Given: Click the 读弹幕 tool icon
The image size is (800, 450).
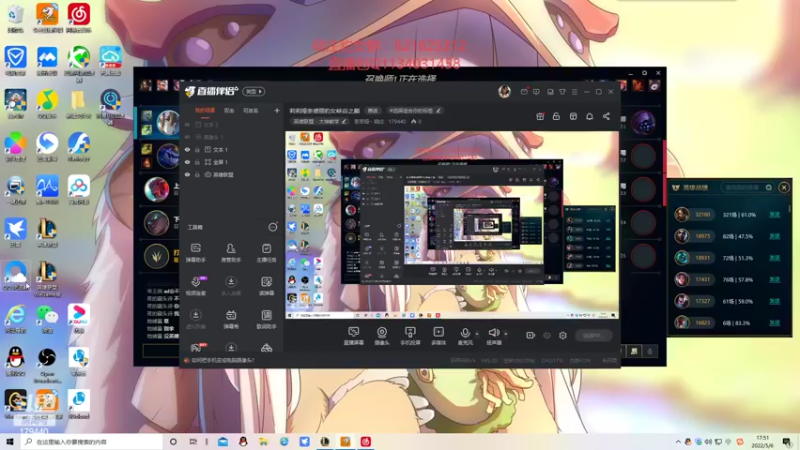Looking at the screenshot, I should [266, 286].
